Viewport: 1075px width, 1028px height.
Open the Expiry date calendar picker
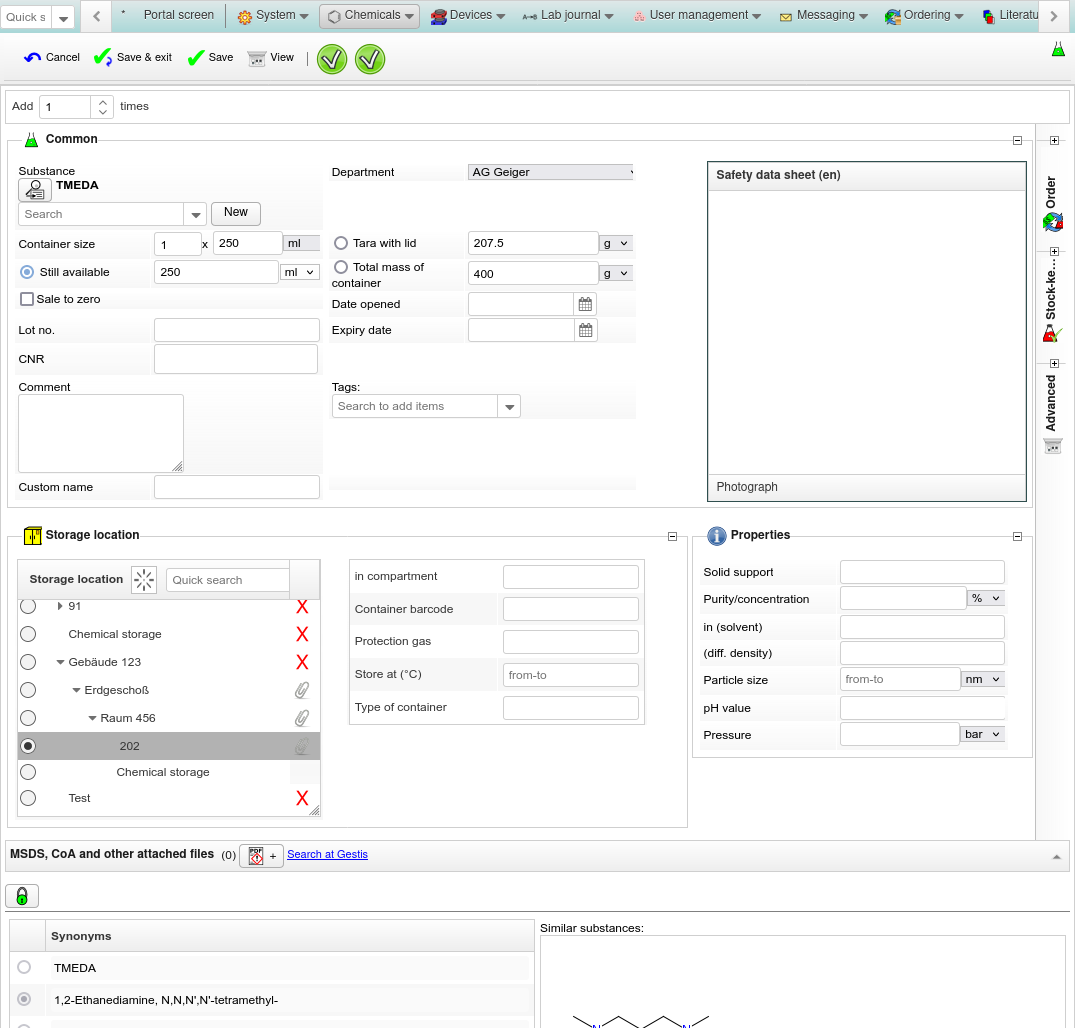pyautogui.click(x=586, y=330)
